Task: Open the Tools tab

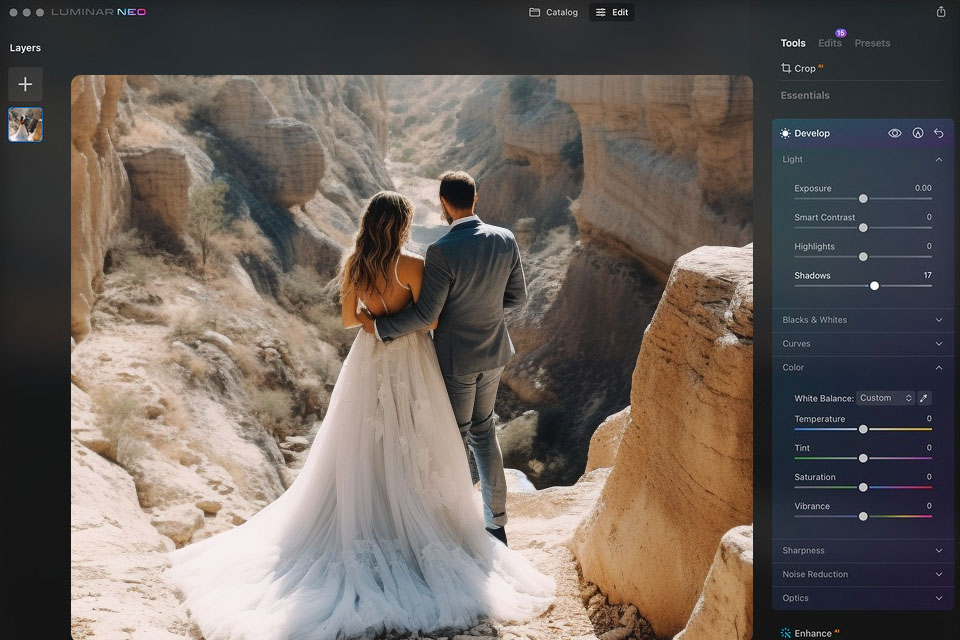Action: pyautogui.click(x=793, y=43)
